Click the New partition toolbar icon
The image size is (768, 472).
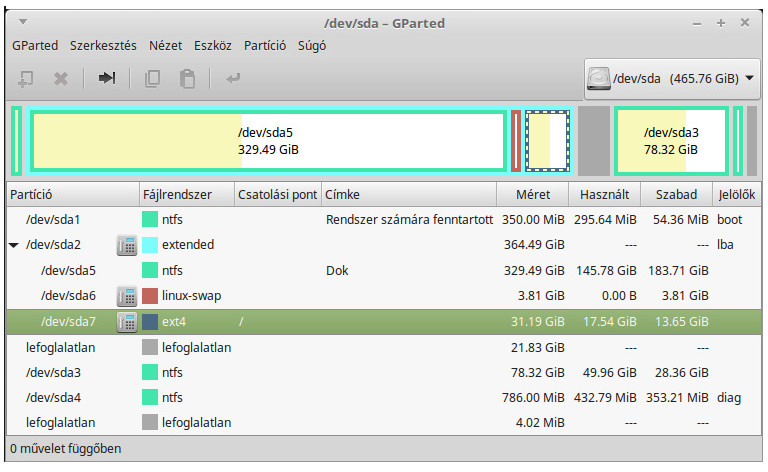click(x=26, y=78)
